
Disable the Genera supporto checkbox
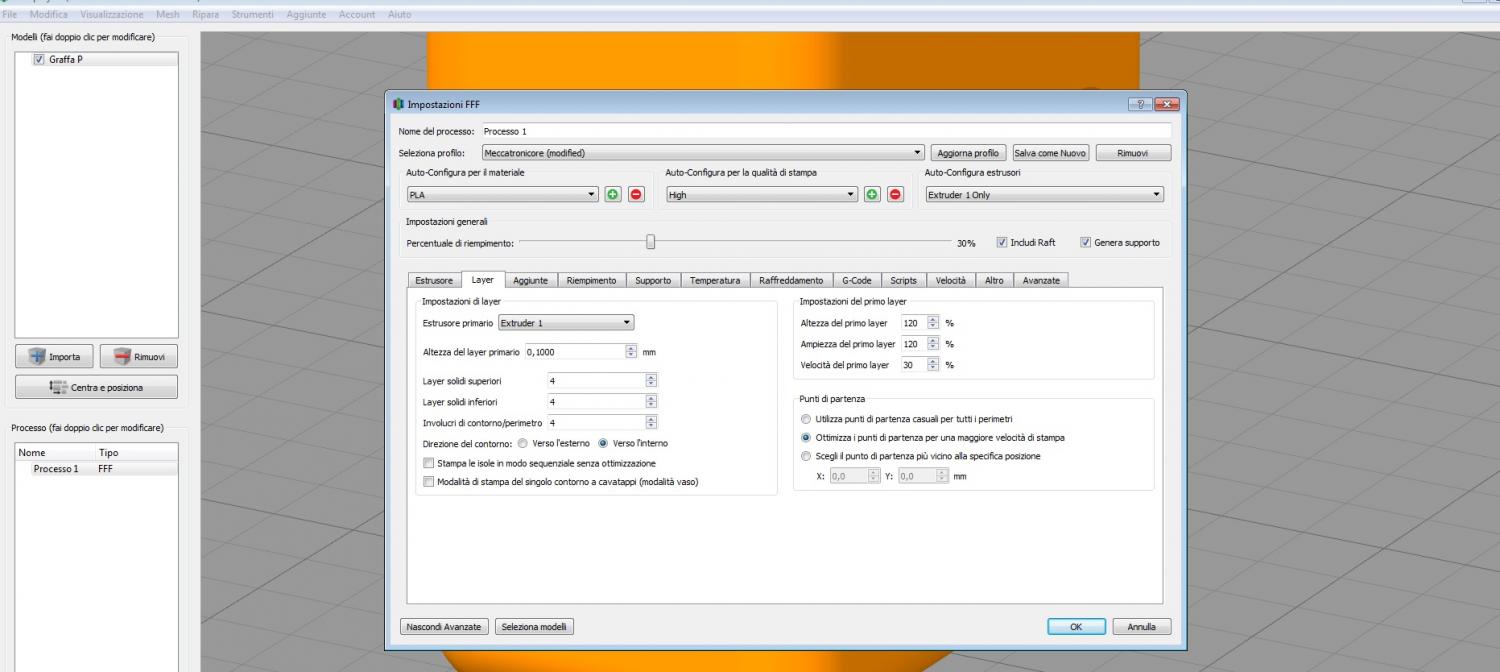[x=1086, y=242]
